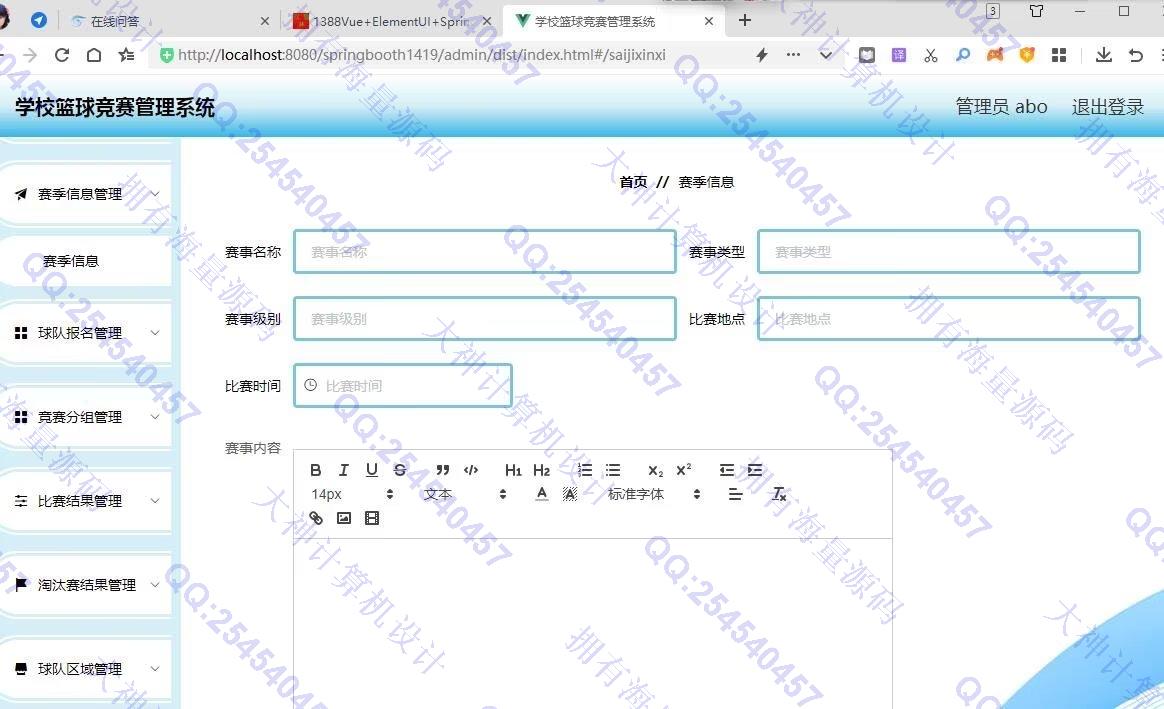This screenshot has width=1164, height=709.
Task: Create an ordered numbered list
Action: point(585,470)
